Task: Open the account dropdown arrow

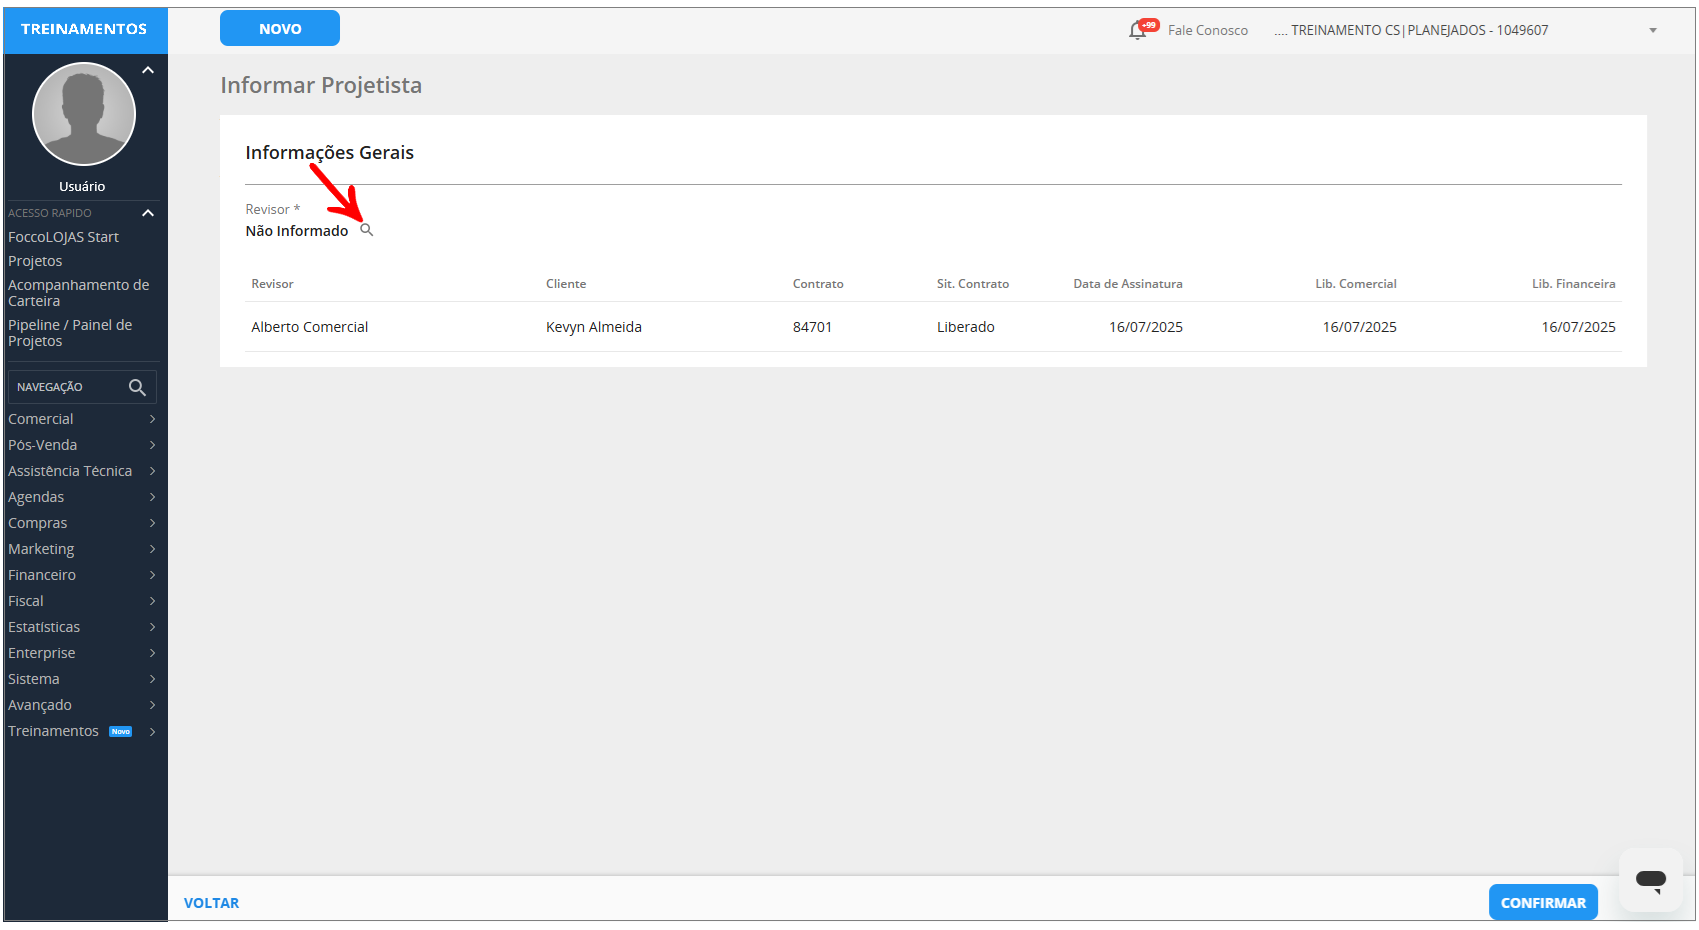Action: point(1653,30)
